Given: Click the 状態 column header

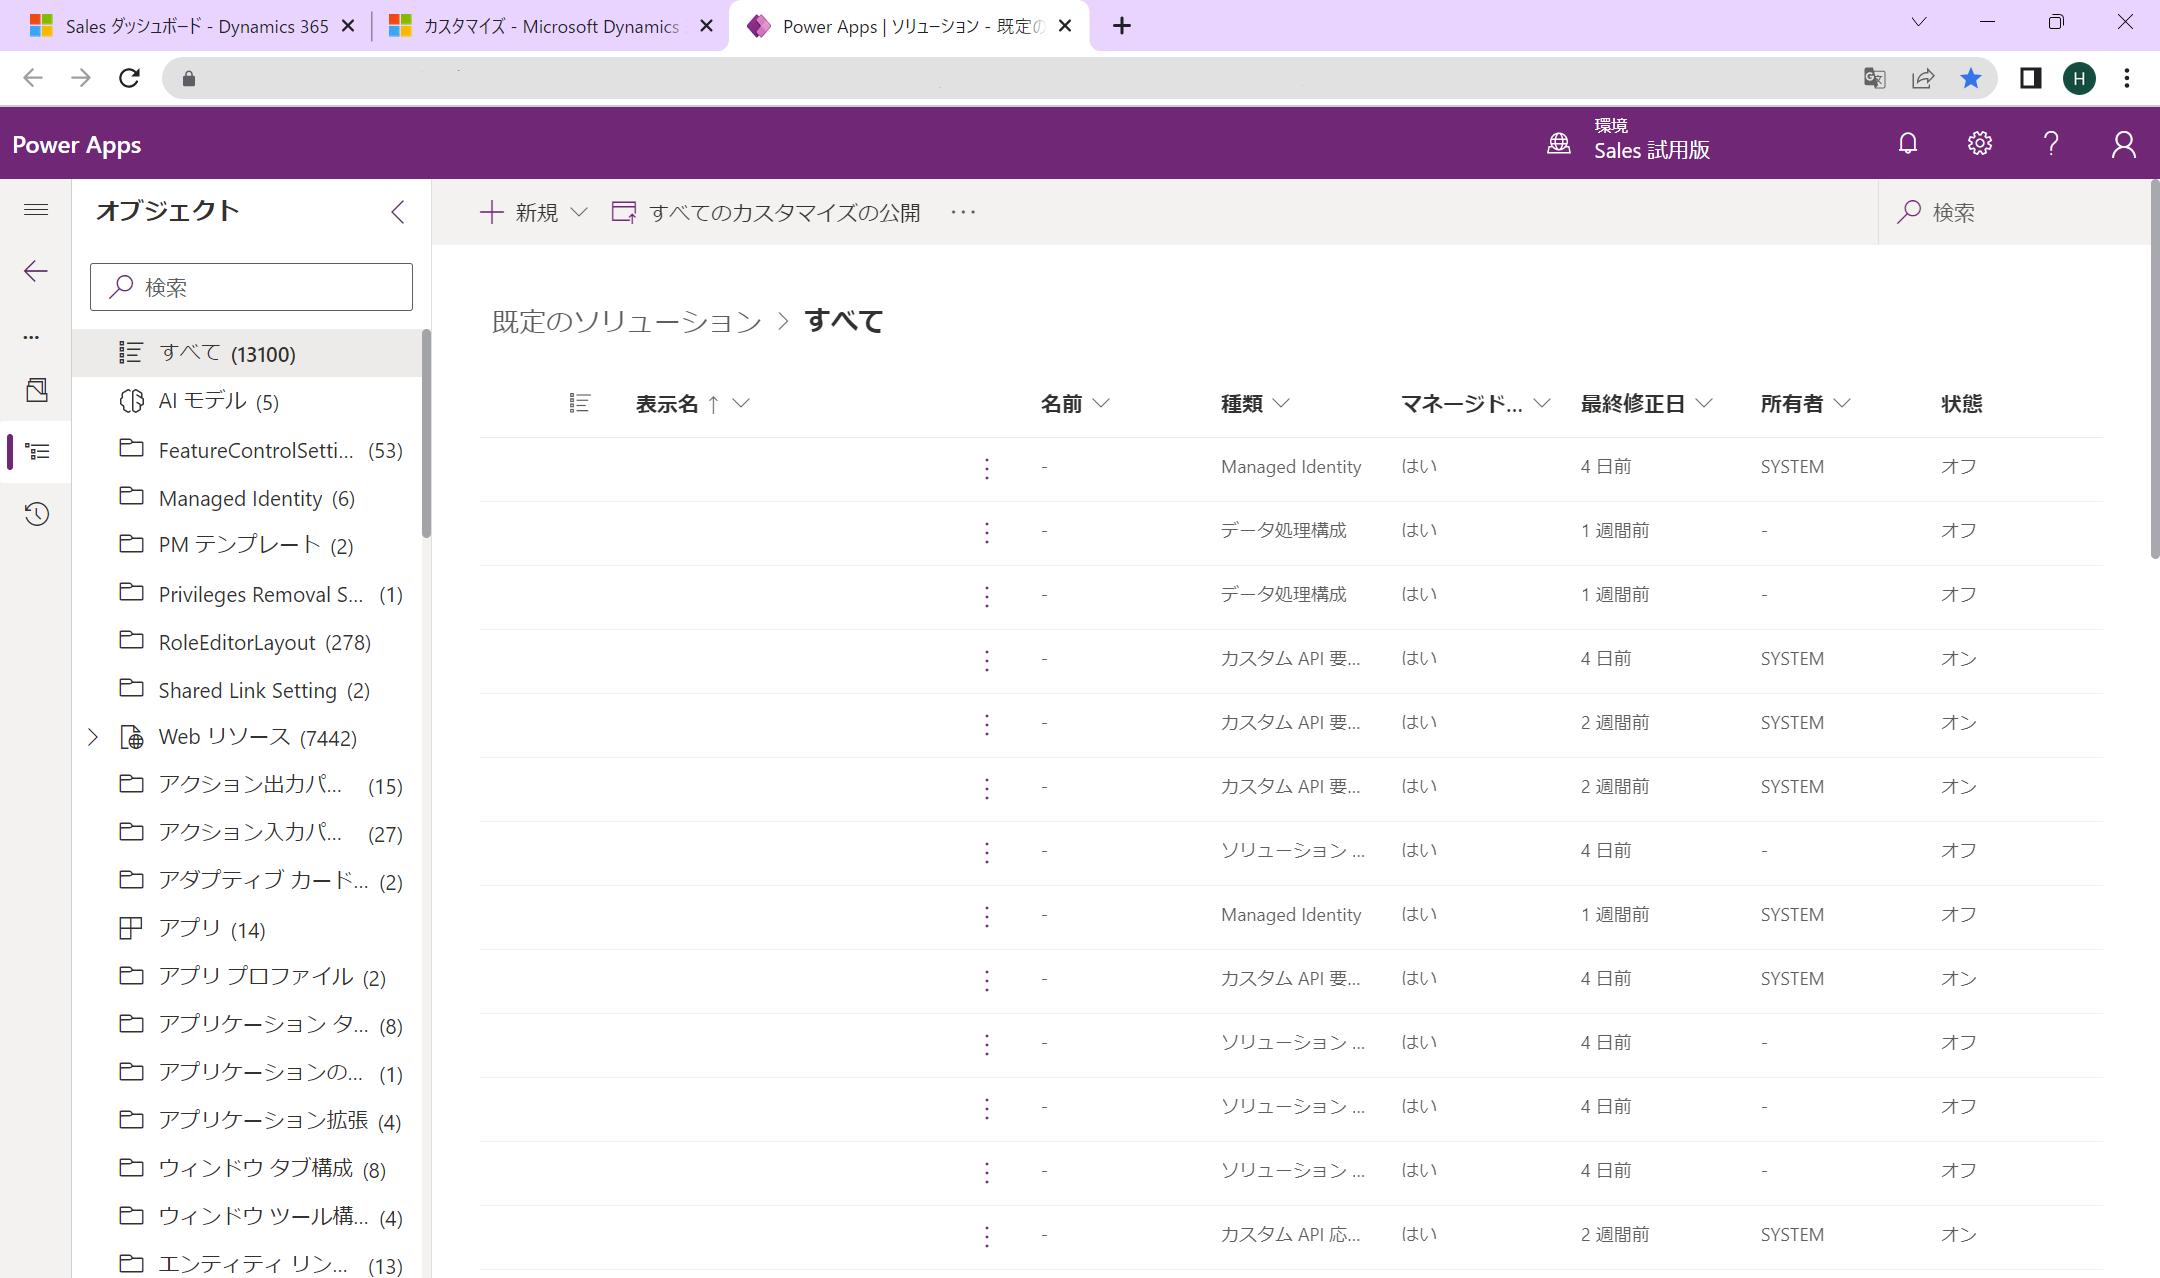Looking at the screenshot, I should click(x=1961, y=403).
